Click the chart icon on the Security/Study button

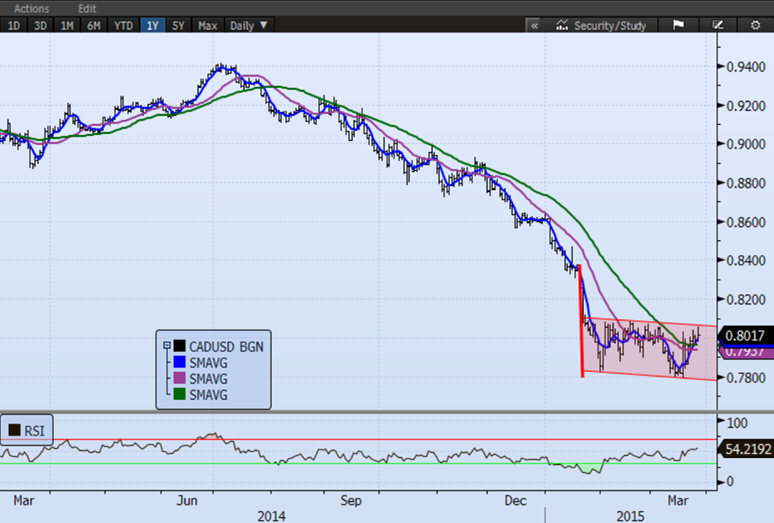[x=563, y=25]
